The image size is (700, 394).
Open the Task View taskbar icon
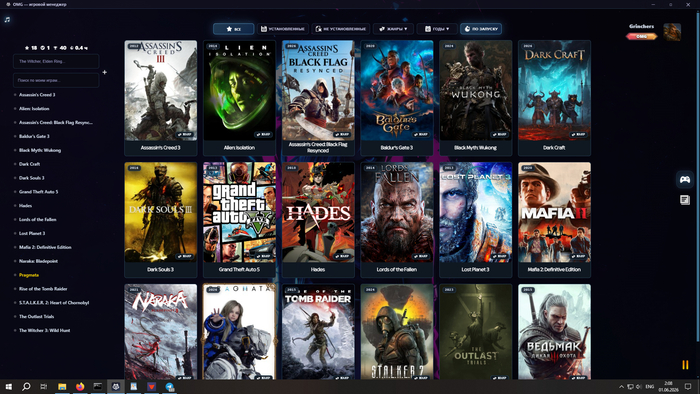click(44, 386)
